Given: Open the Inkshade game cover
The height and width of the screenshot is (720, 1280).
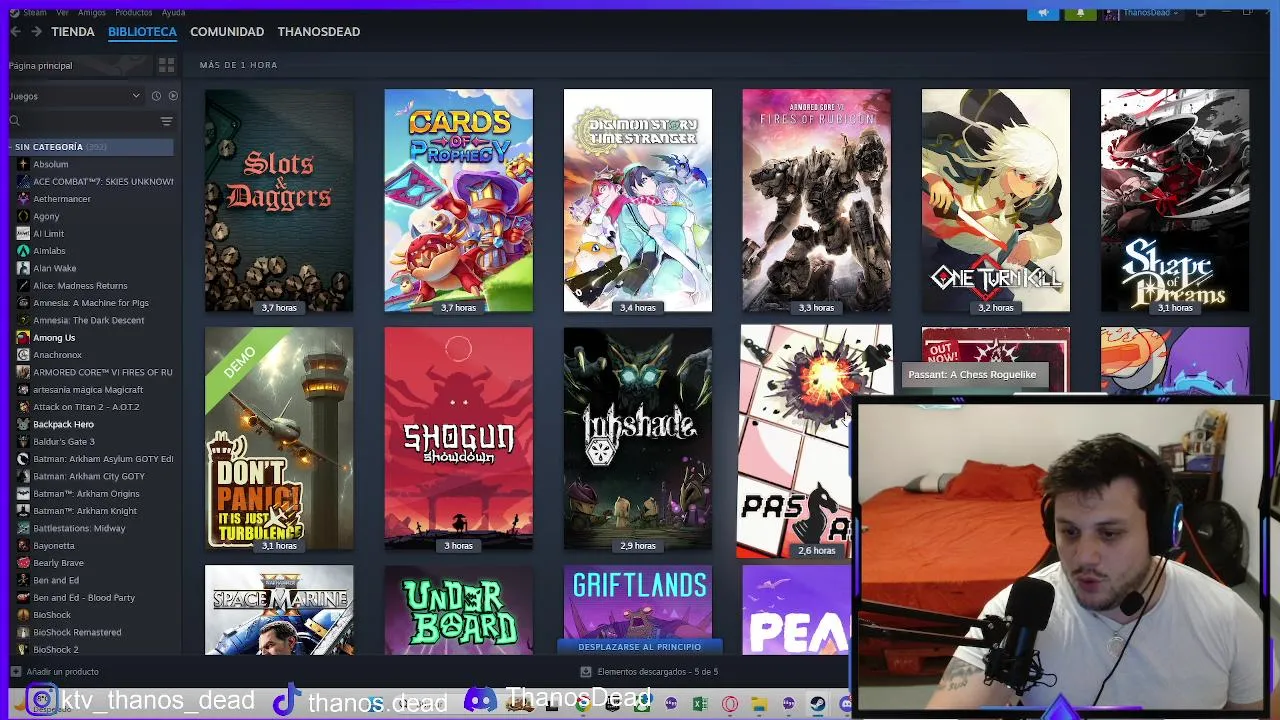Looking at the screenshot, I should coord(637,438).
